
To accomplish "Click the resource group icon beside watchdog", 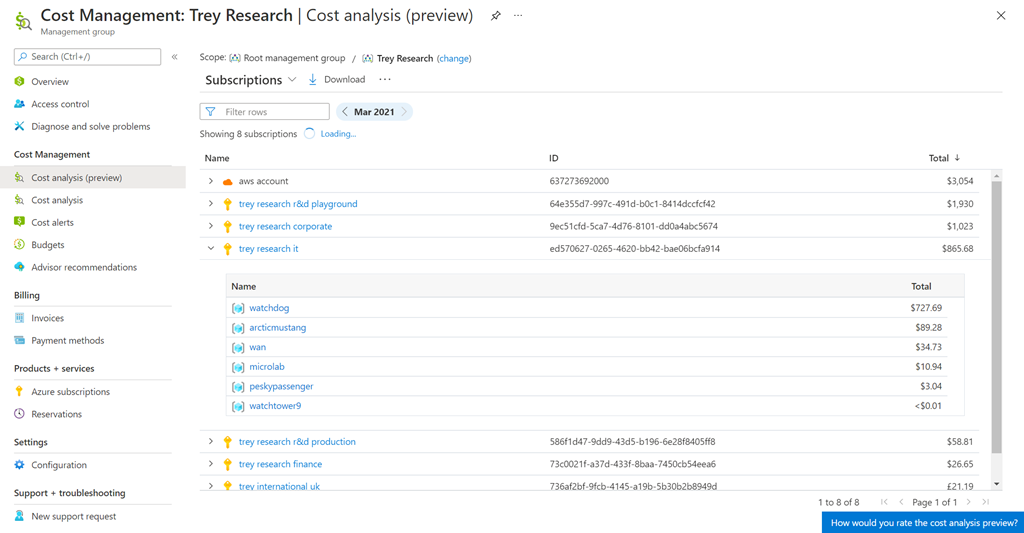I will click(x=238, y=308).
